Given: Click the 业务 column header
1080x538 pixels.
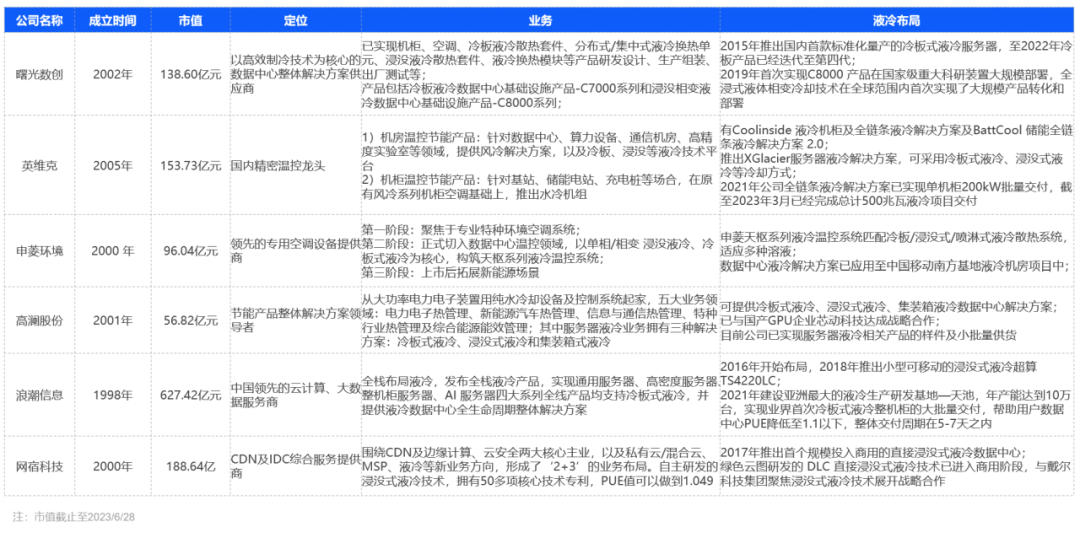Looking at the screenshot, I should point(541,21).
